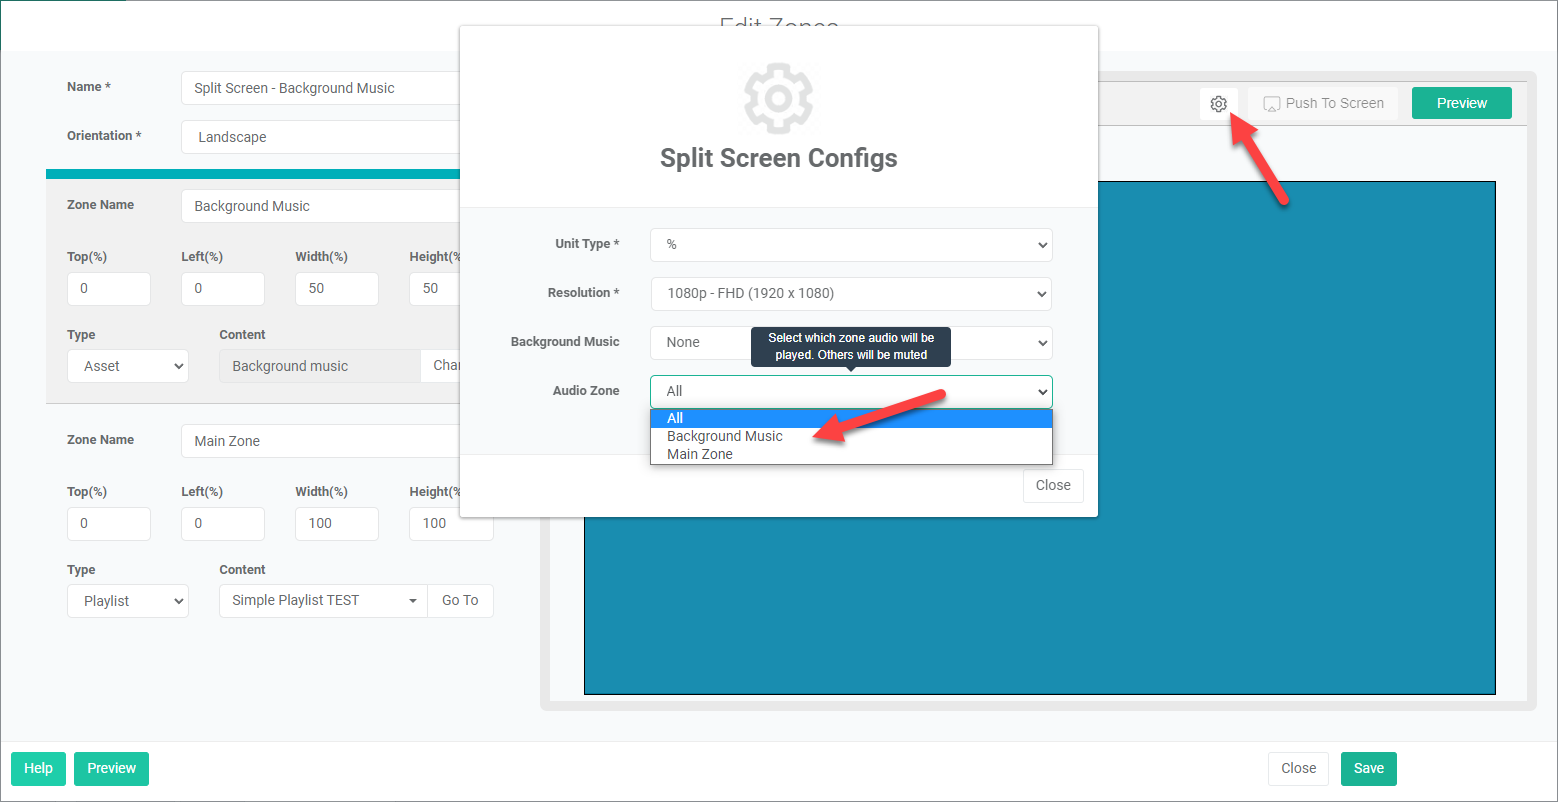The height and width of the screenshot is (802, 1558).
Task: Close the Split Screen Configs dialog
Action: coord(1053,485)
